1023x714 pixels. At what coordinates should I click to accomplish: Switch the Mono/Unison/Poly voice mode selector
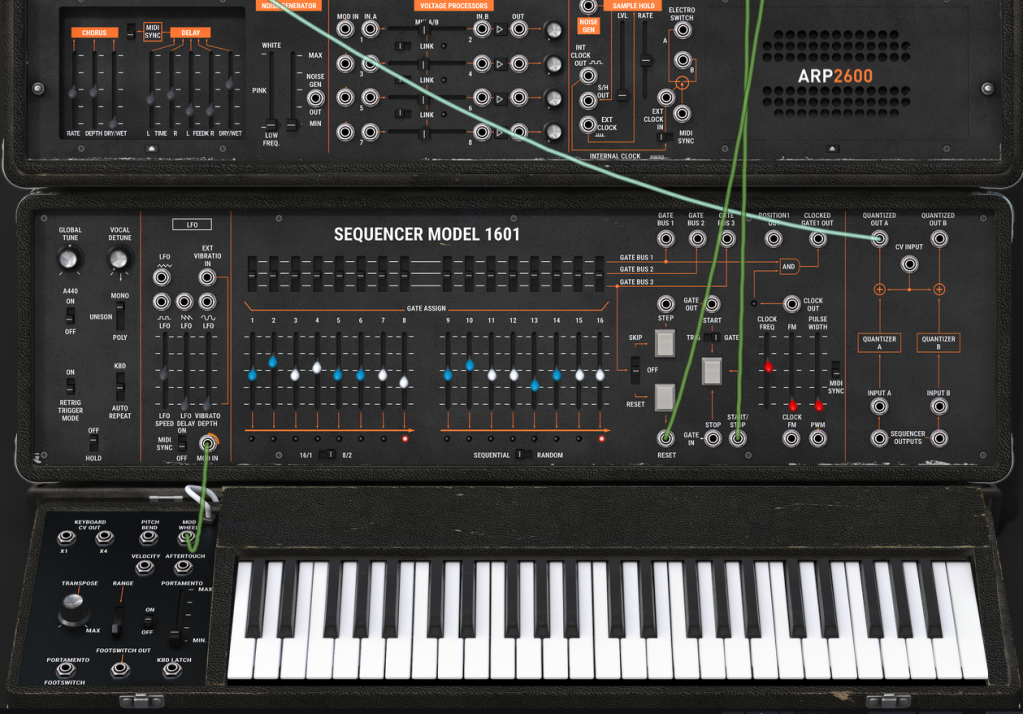click(x=120, y=317)
